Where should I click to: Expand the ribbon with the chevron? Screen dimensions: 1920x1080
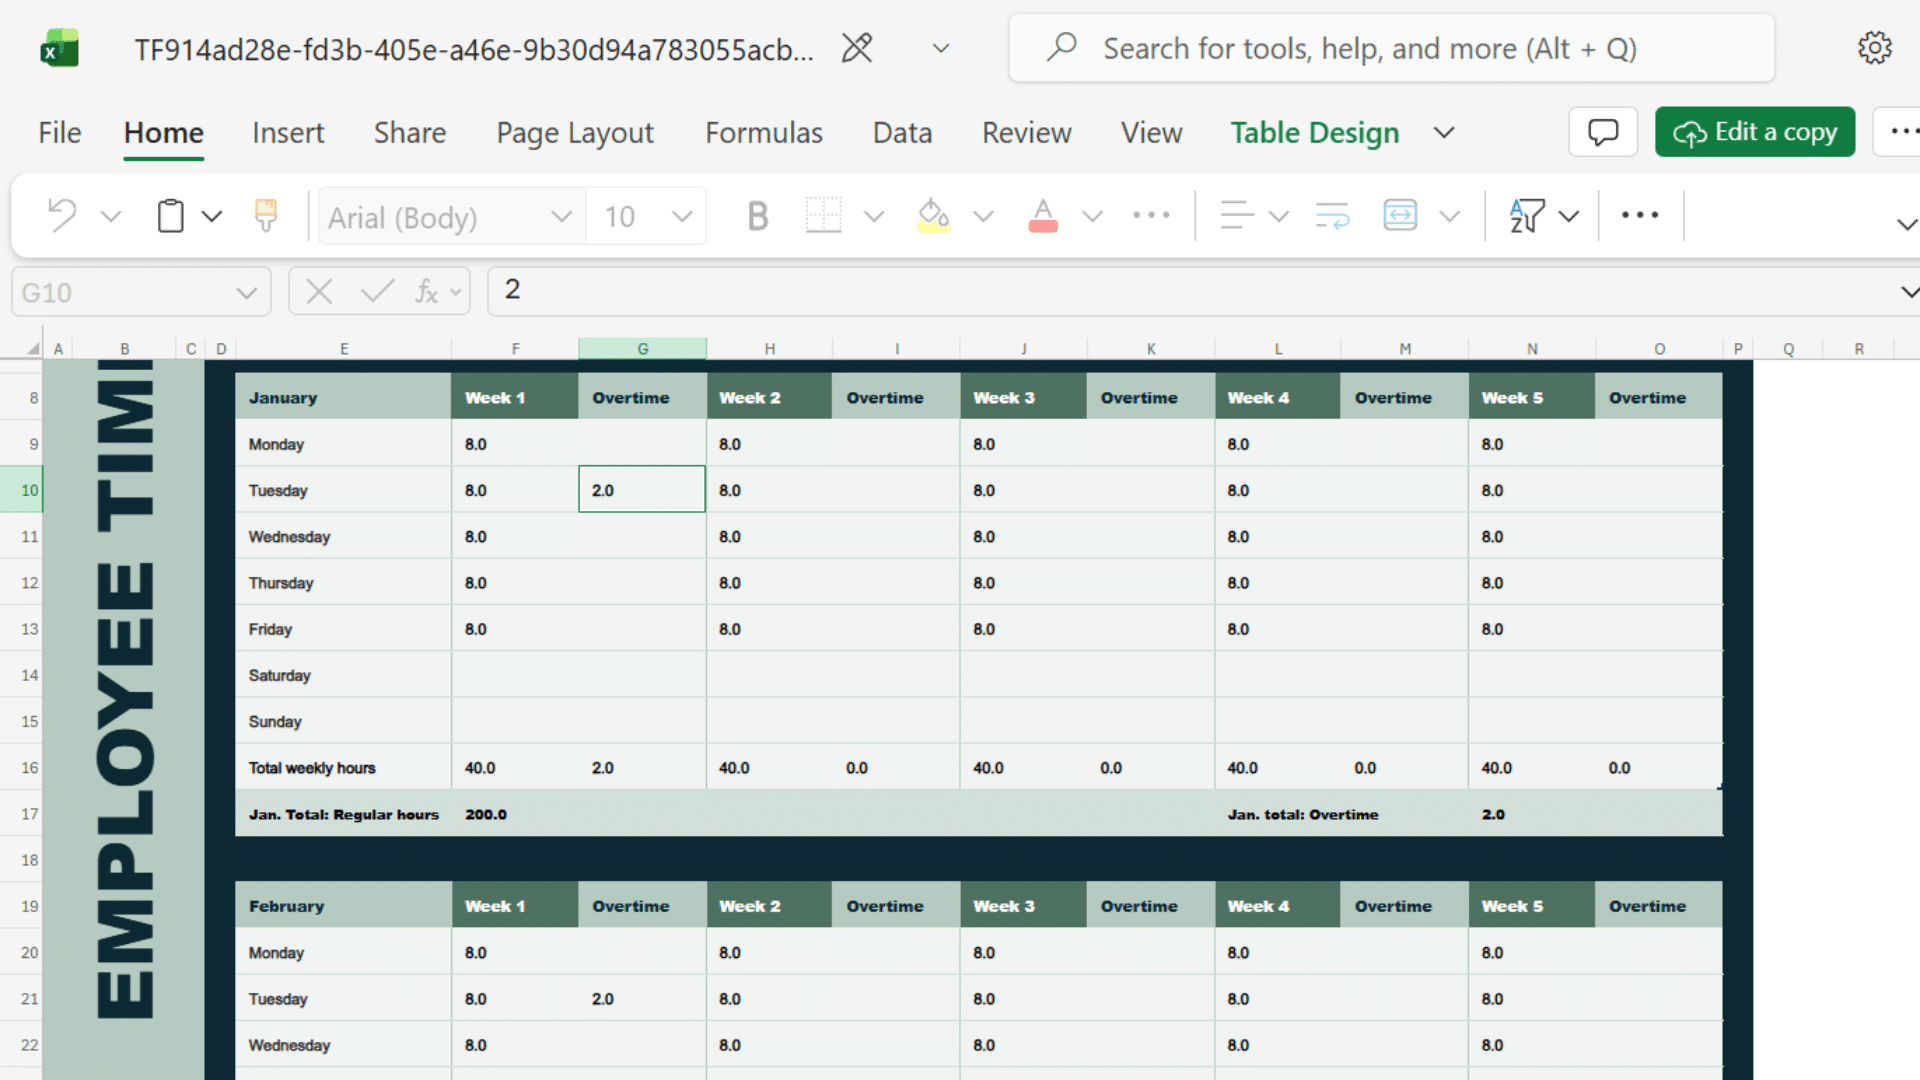[x=1906, y=224]
